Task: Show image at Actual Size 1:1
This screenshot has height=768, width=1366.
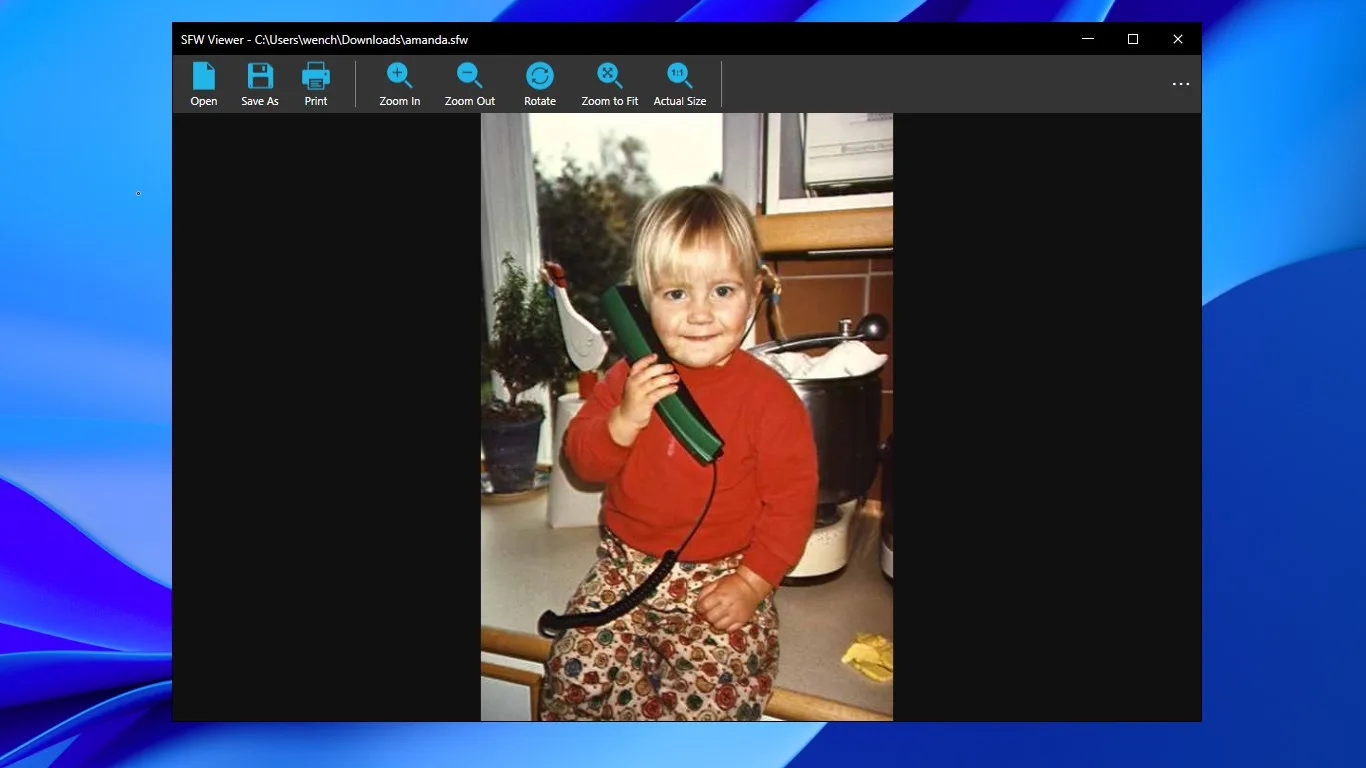Action: (x=680, y=76)
